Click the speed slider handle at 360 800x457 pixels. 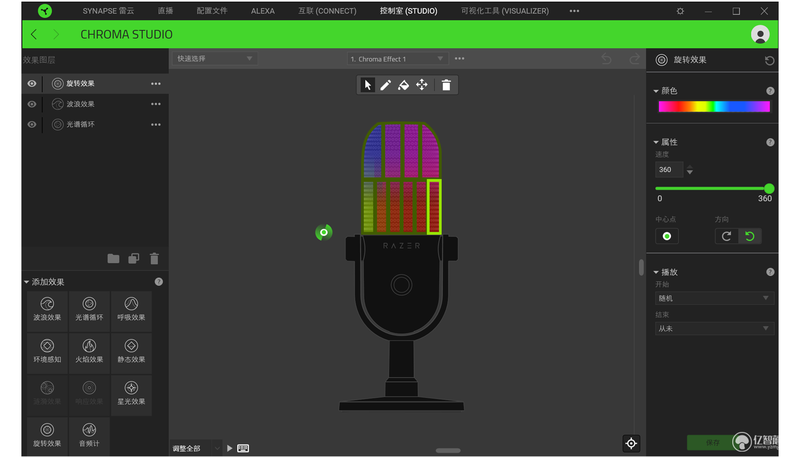tap(769, 189)
